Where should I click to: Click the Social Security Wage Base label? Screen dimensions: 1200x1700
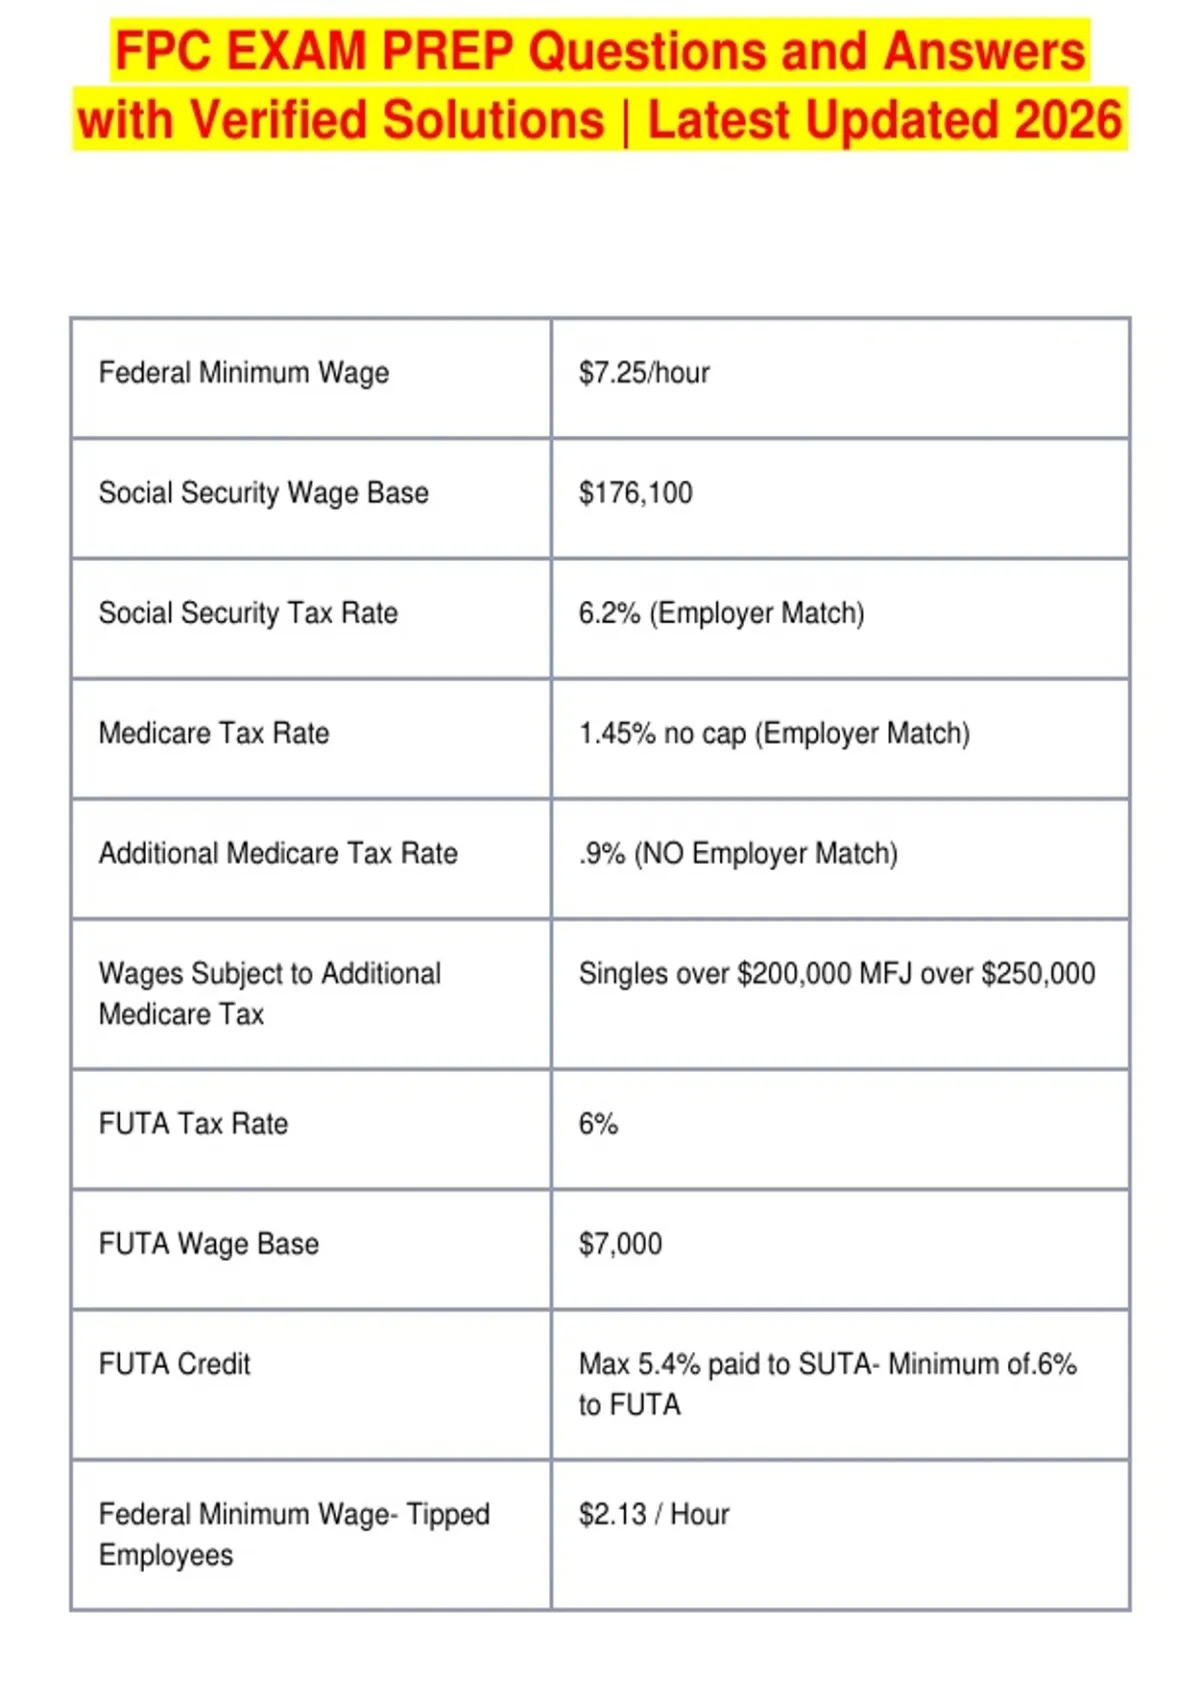(x=263, y=493)
